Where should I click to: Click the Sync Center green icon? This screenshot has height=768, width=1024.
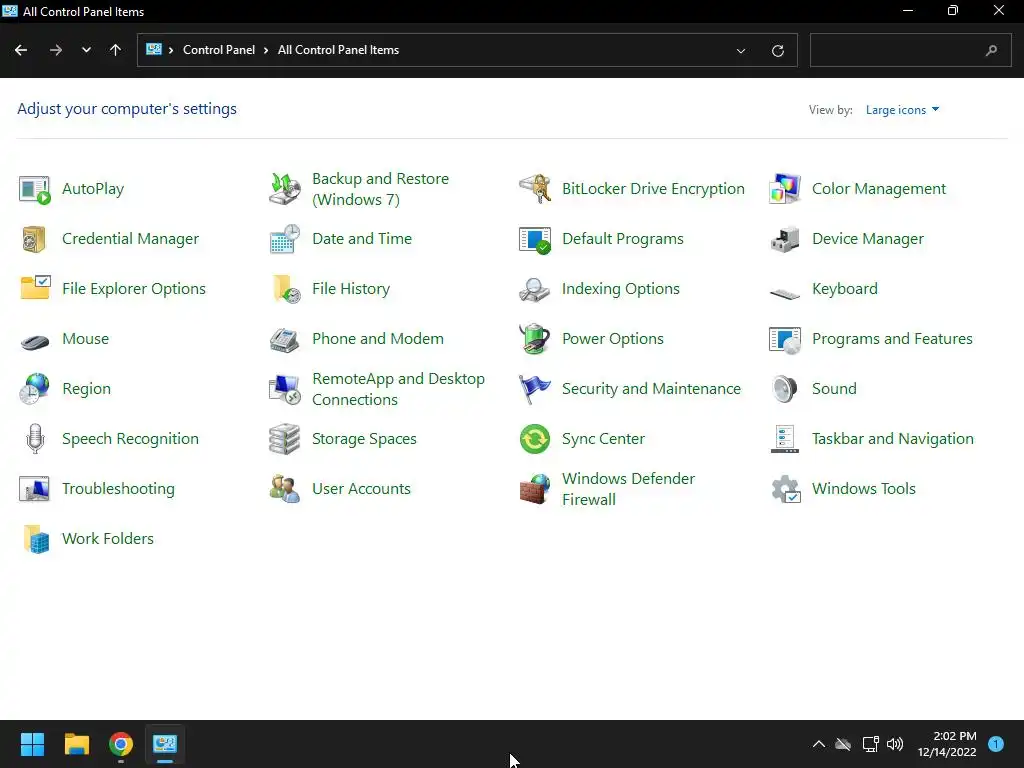coord(535,439)
